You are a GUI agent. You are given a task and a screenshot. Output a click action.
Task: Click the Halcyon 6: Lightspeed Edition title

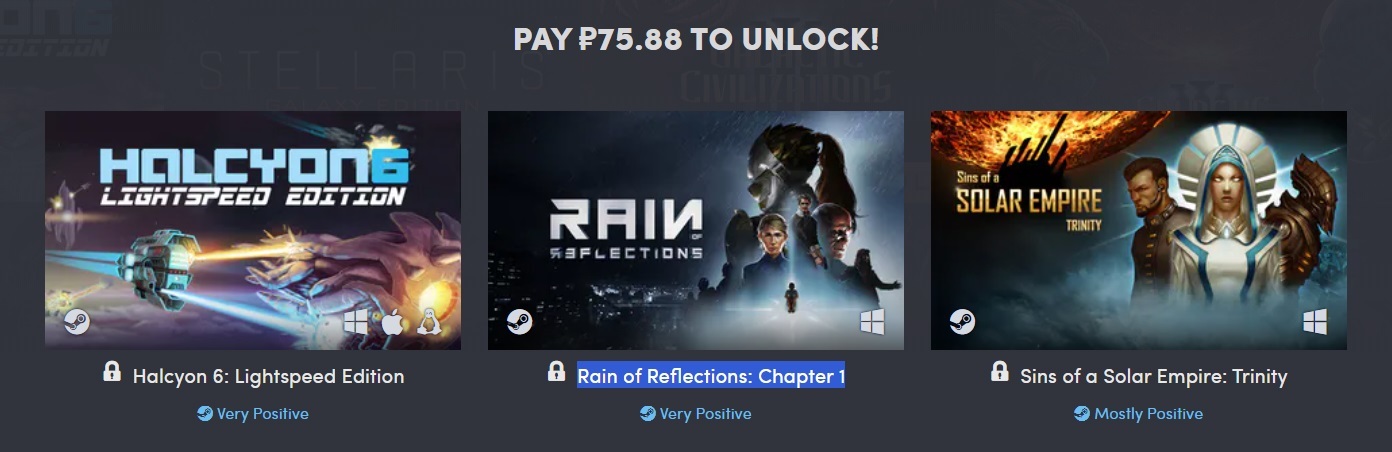pos(268,377)
